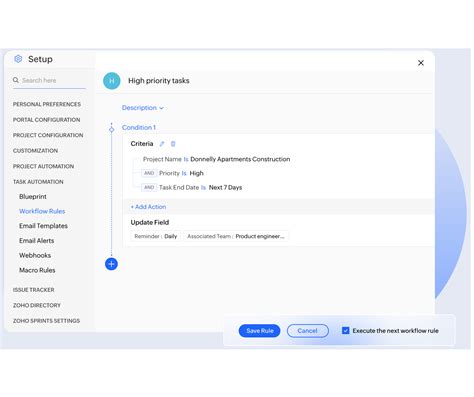
Task: Select Workflow Rules in sidebar
Action: coord(42,211)
